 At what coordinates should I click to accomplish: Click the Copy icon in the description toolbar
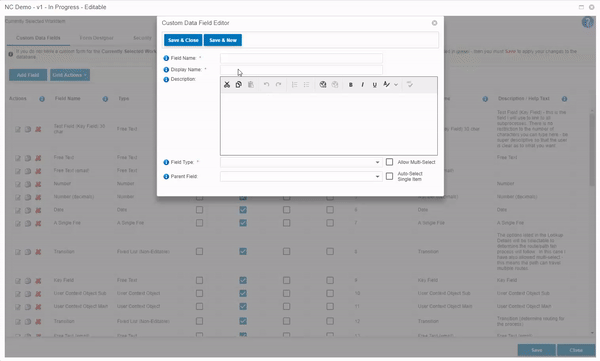click(x=239, y=85)
